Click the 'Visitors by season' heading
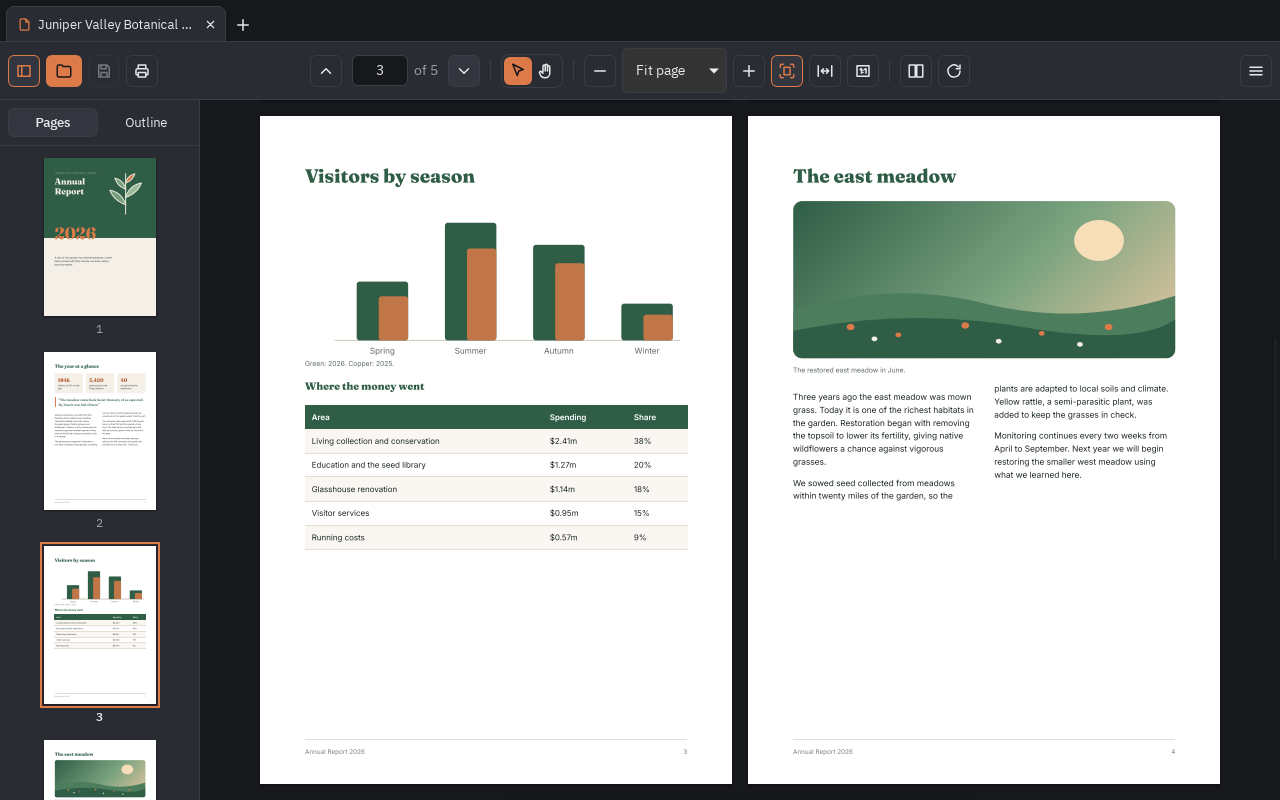 pyautogui.click(x=390, y=177)
